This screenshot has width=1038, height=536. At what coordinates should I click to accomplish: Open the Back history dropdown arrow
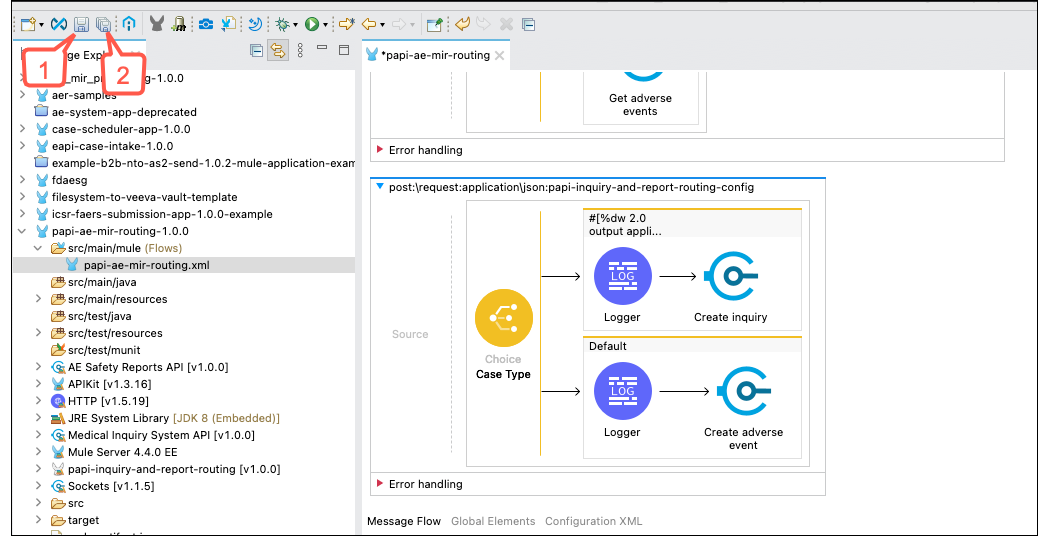(383, 25)
